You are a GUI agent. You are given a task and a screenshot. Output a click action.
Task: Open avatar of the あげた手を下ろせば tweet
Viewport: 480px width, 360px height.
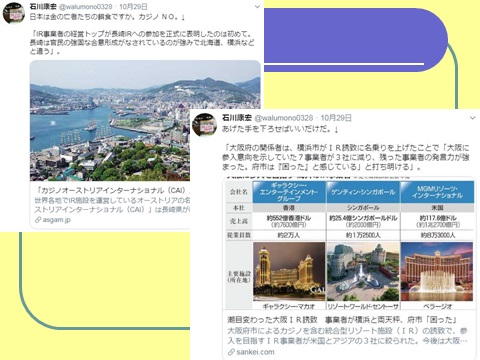[x=205, y=125]
